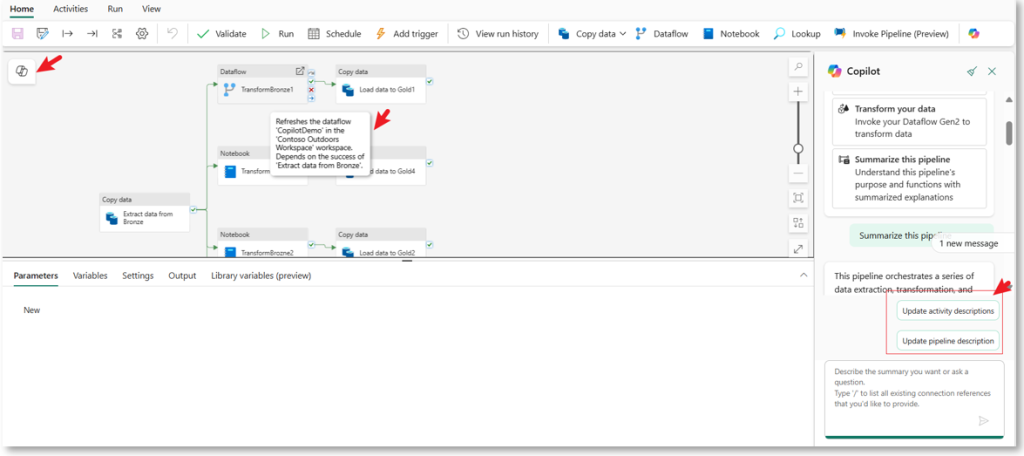Switch to the Variables tab

[x=90, y=276]
